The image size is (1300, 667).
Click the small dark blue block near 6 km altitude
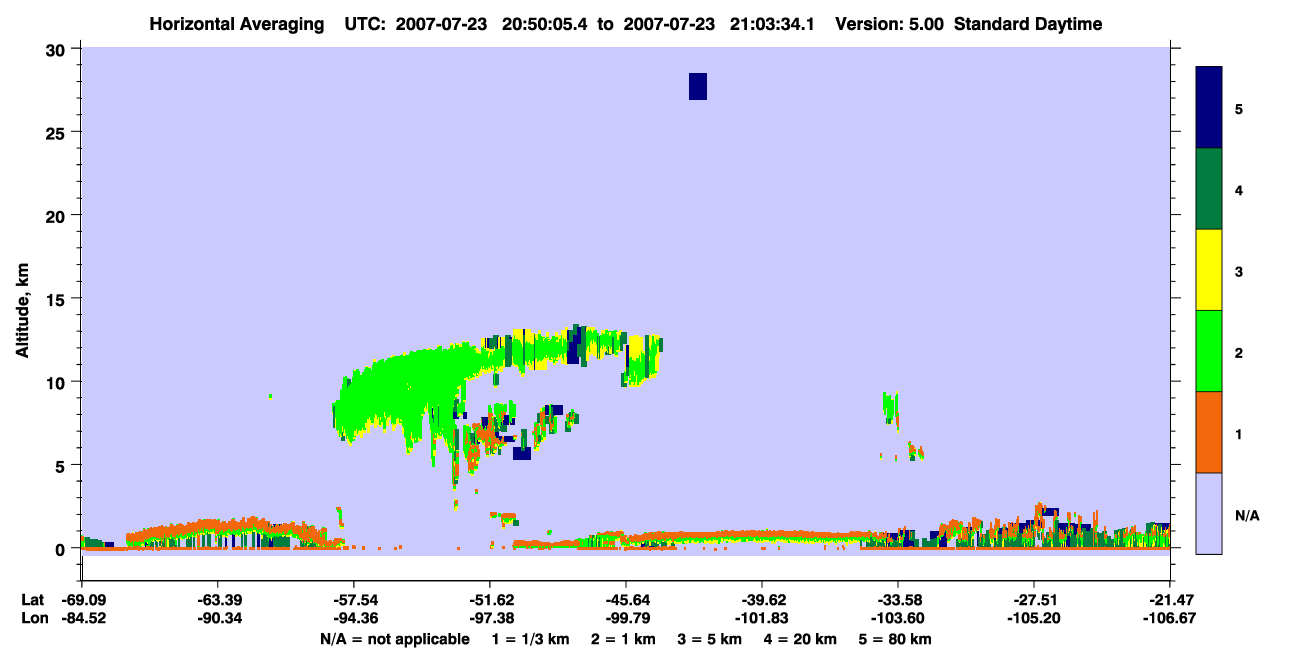pos(522,453)
